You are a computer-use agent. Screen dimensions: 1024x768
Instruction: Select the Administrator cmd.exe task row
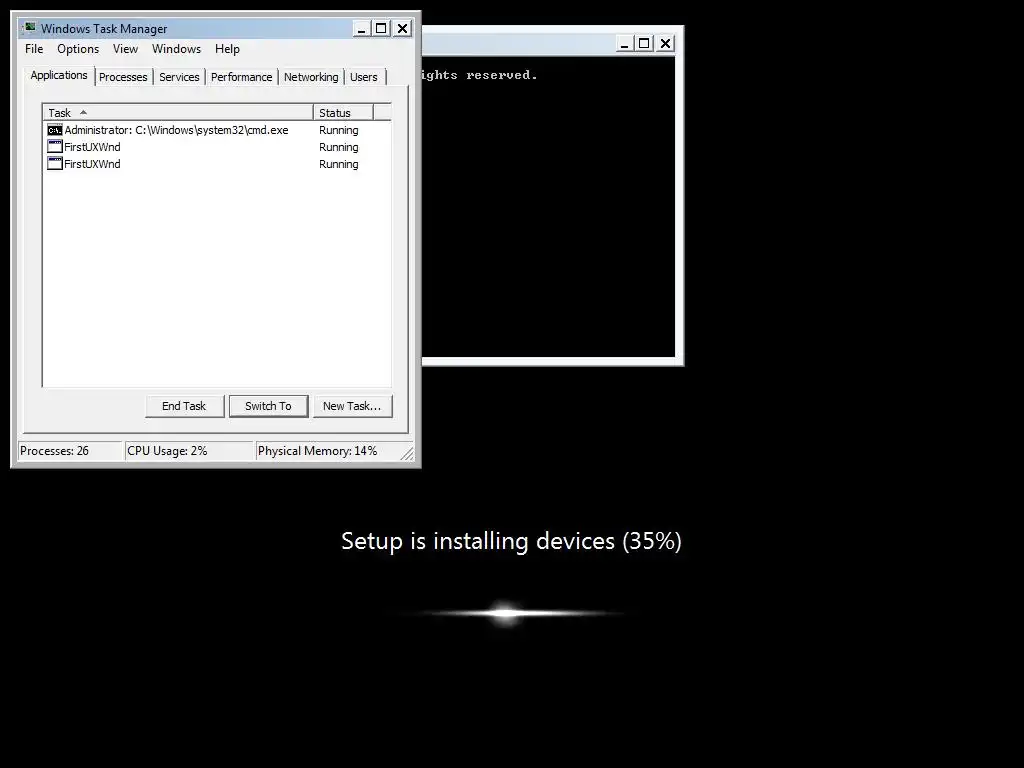click(217, 130)
